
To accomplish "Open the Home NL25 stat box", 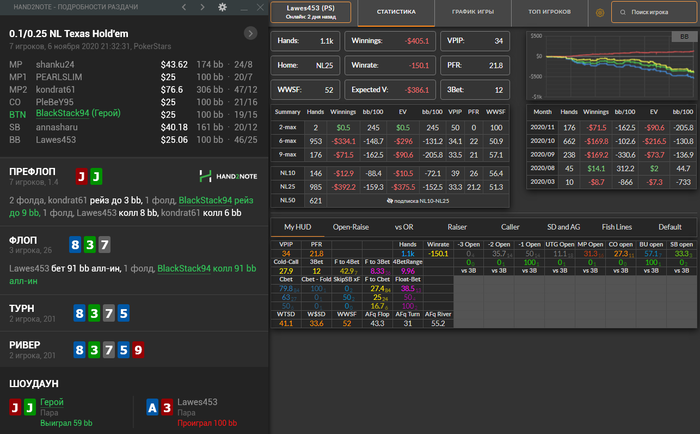I will coord(305,65).
